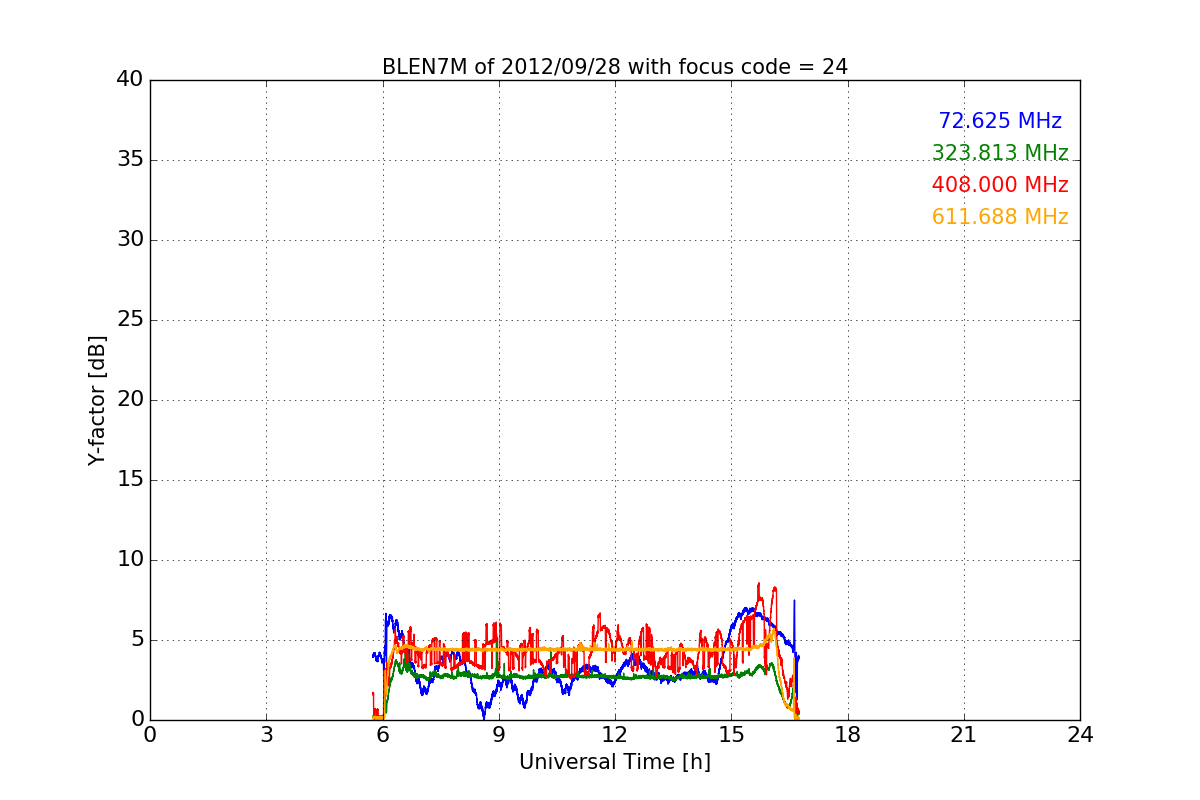Click the plot title "BLEN7M of 2012/09/28 with focus code = 24"
The height and width of the screenshot is (800, 1200).
click(614, 67)
